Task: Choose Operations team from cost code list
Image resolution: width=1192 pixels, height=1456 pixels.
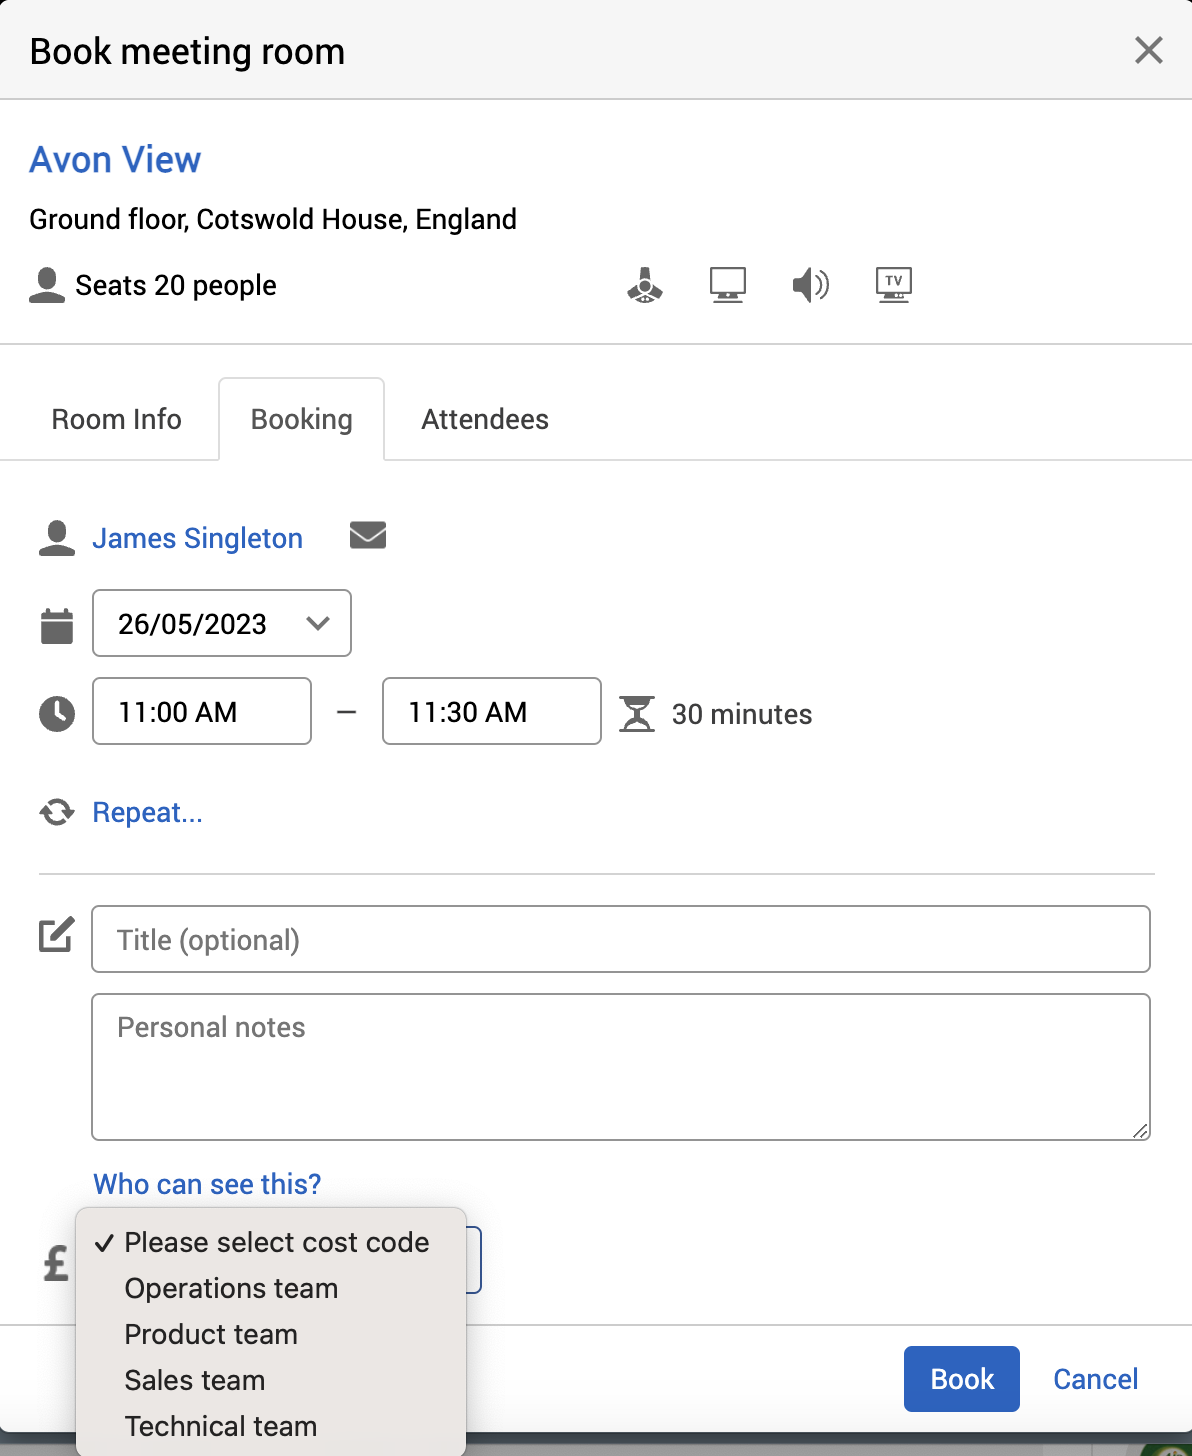Action: pyautogui.click(x=231, y=1288)
